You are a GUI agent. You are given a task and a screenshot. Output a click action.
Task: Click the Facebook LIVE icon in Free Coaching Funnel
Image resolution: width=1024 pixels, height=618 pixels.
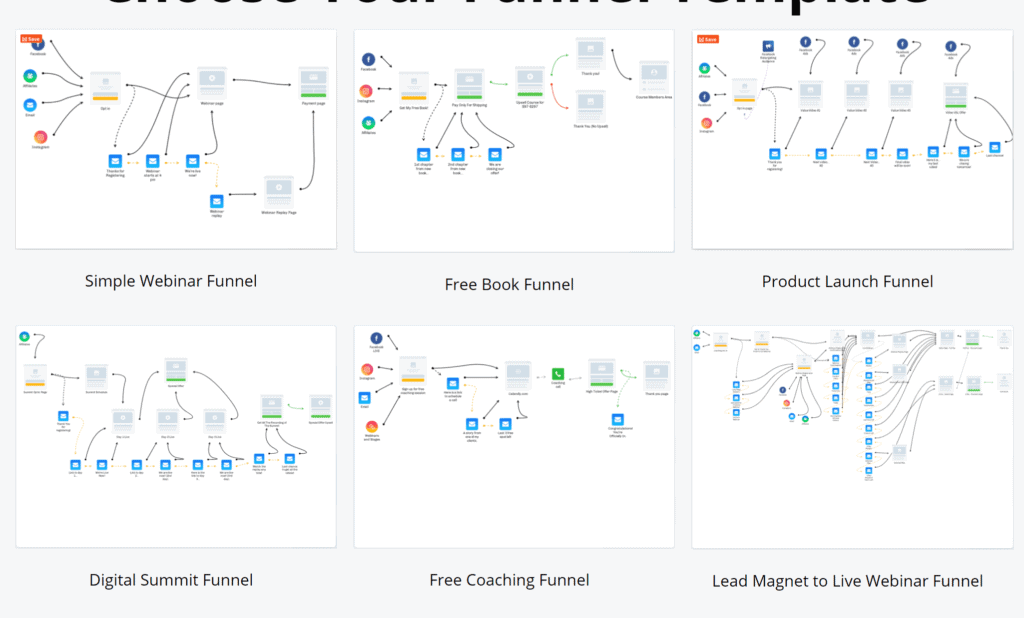click(376, 338)
